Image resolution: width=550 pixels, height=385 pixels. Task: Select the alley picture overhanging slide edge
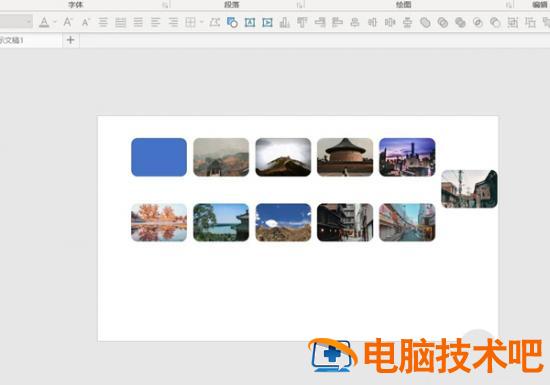469,189
